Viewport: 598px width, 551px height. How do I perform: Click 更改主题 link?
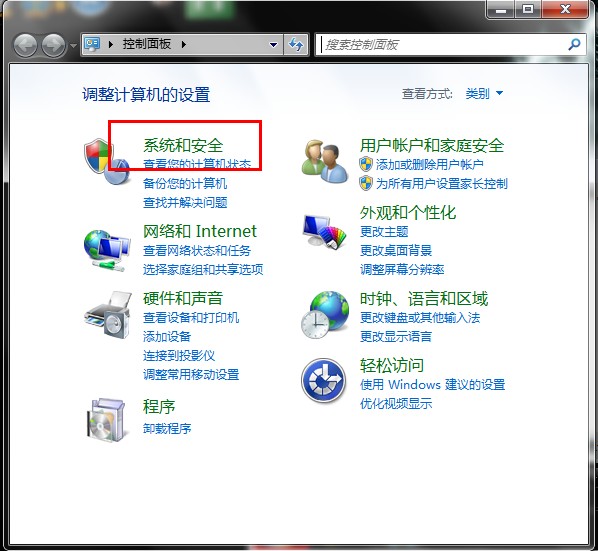[384, 231]
